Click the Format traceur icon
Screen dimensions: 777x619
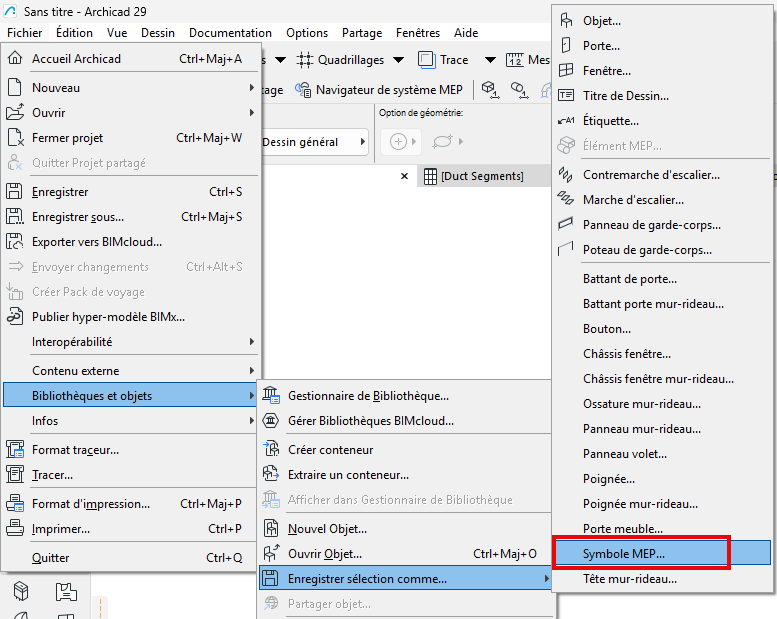[x=15, y=450]
